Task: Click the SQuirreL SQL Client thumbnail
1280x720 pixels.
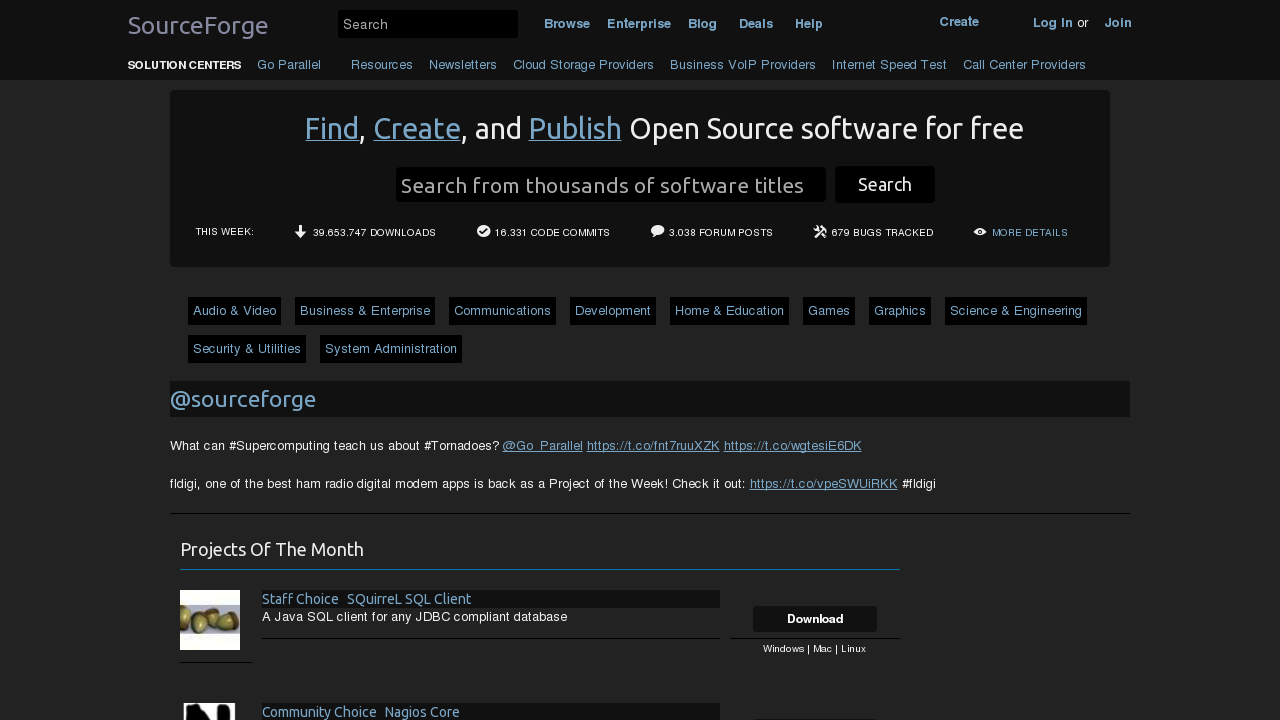Action: pyautogui.click(x=210, y=620)
